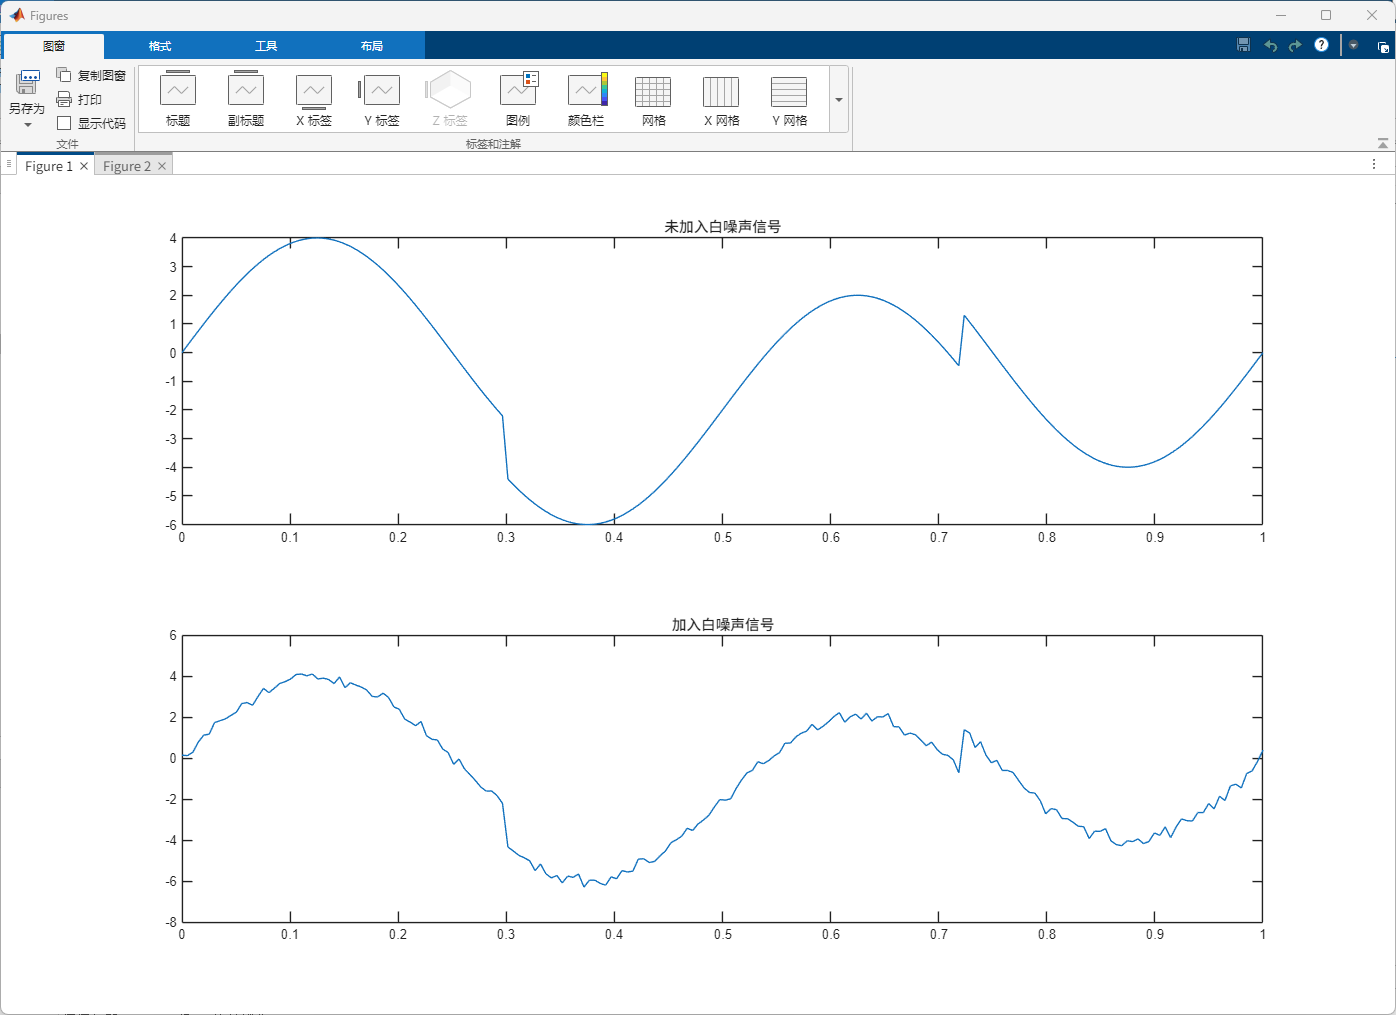Screen dimensions: 1396x1015
Task: Click the title 加入白噪声信号
Action: click(x=722, y=625)
